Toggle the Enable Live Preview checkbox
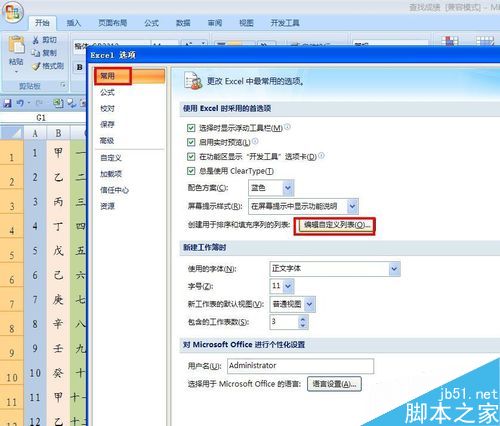The height and width of the screenshot is (426, 500). coord(191,142)
